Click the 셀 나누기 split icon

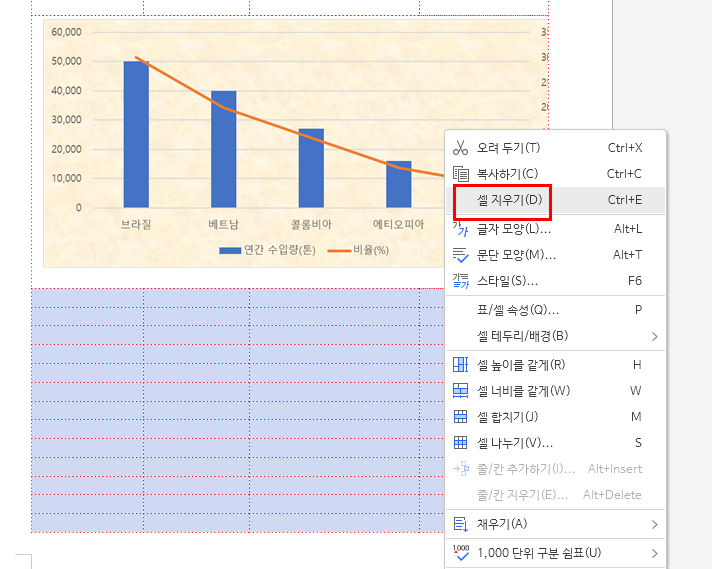[460, 442]
